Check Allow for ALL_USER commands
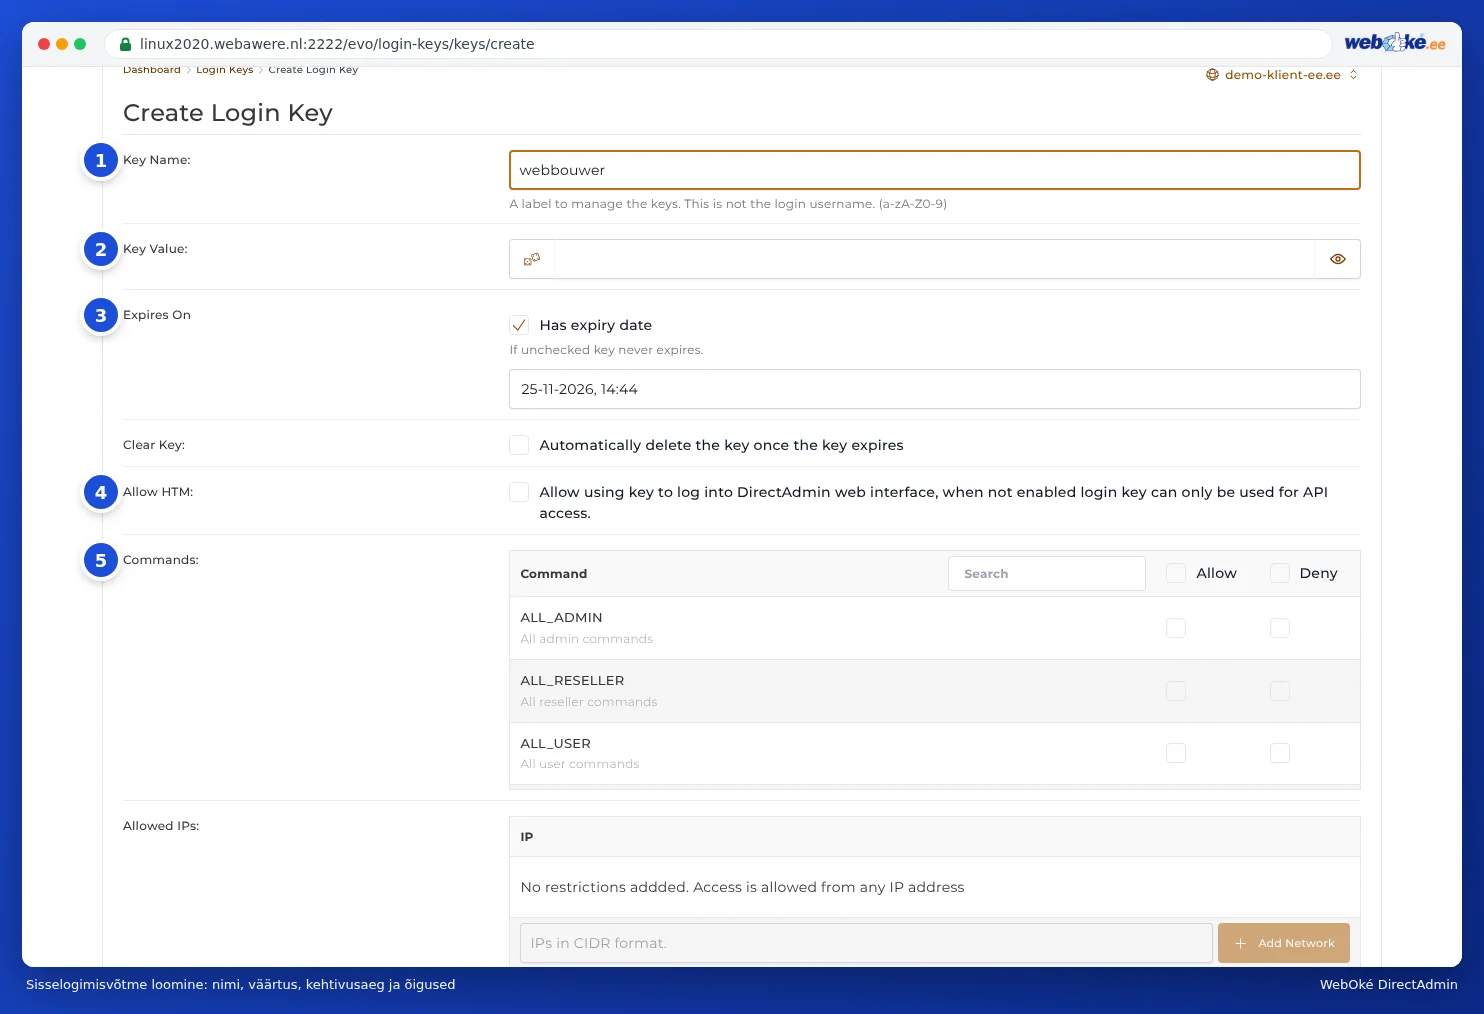 click(x=1176, y=753)
